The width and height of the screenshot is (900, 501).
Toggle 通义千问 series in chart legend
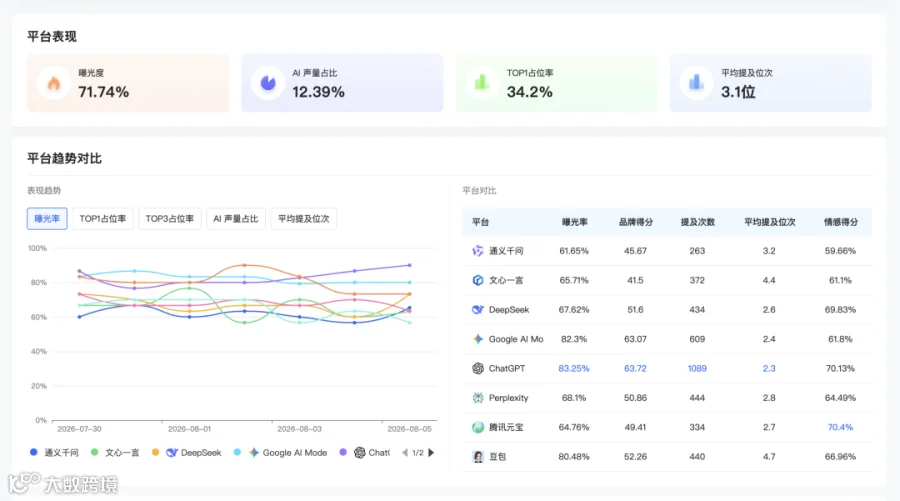[x=54, y=453]
